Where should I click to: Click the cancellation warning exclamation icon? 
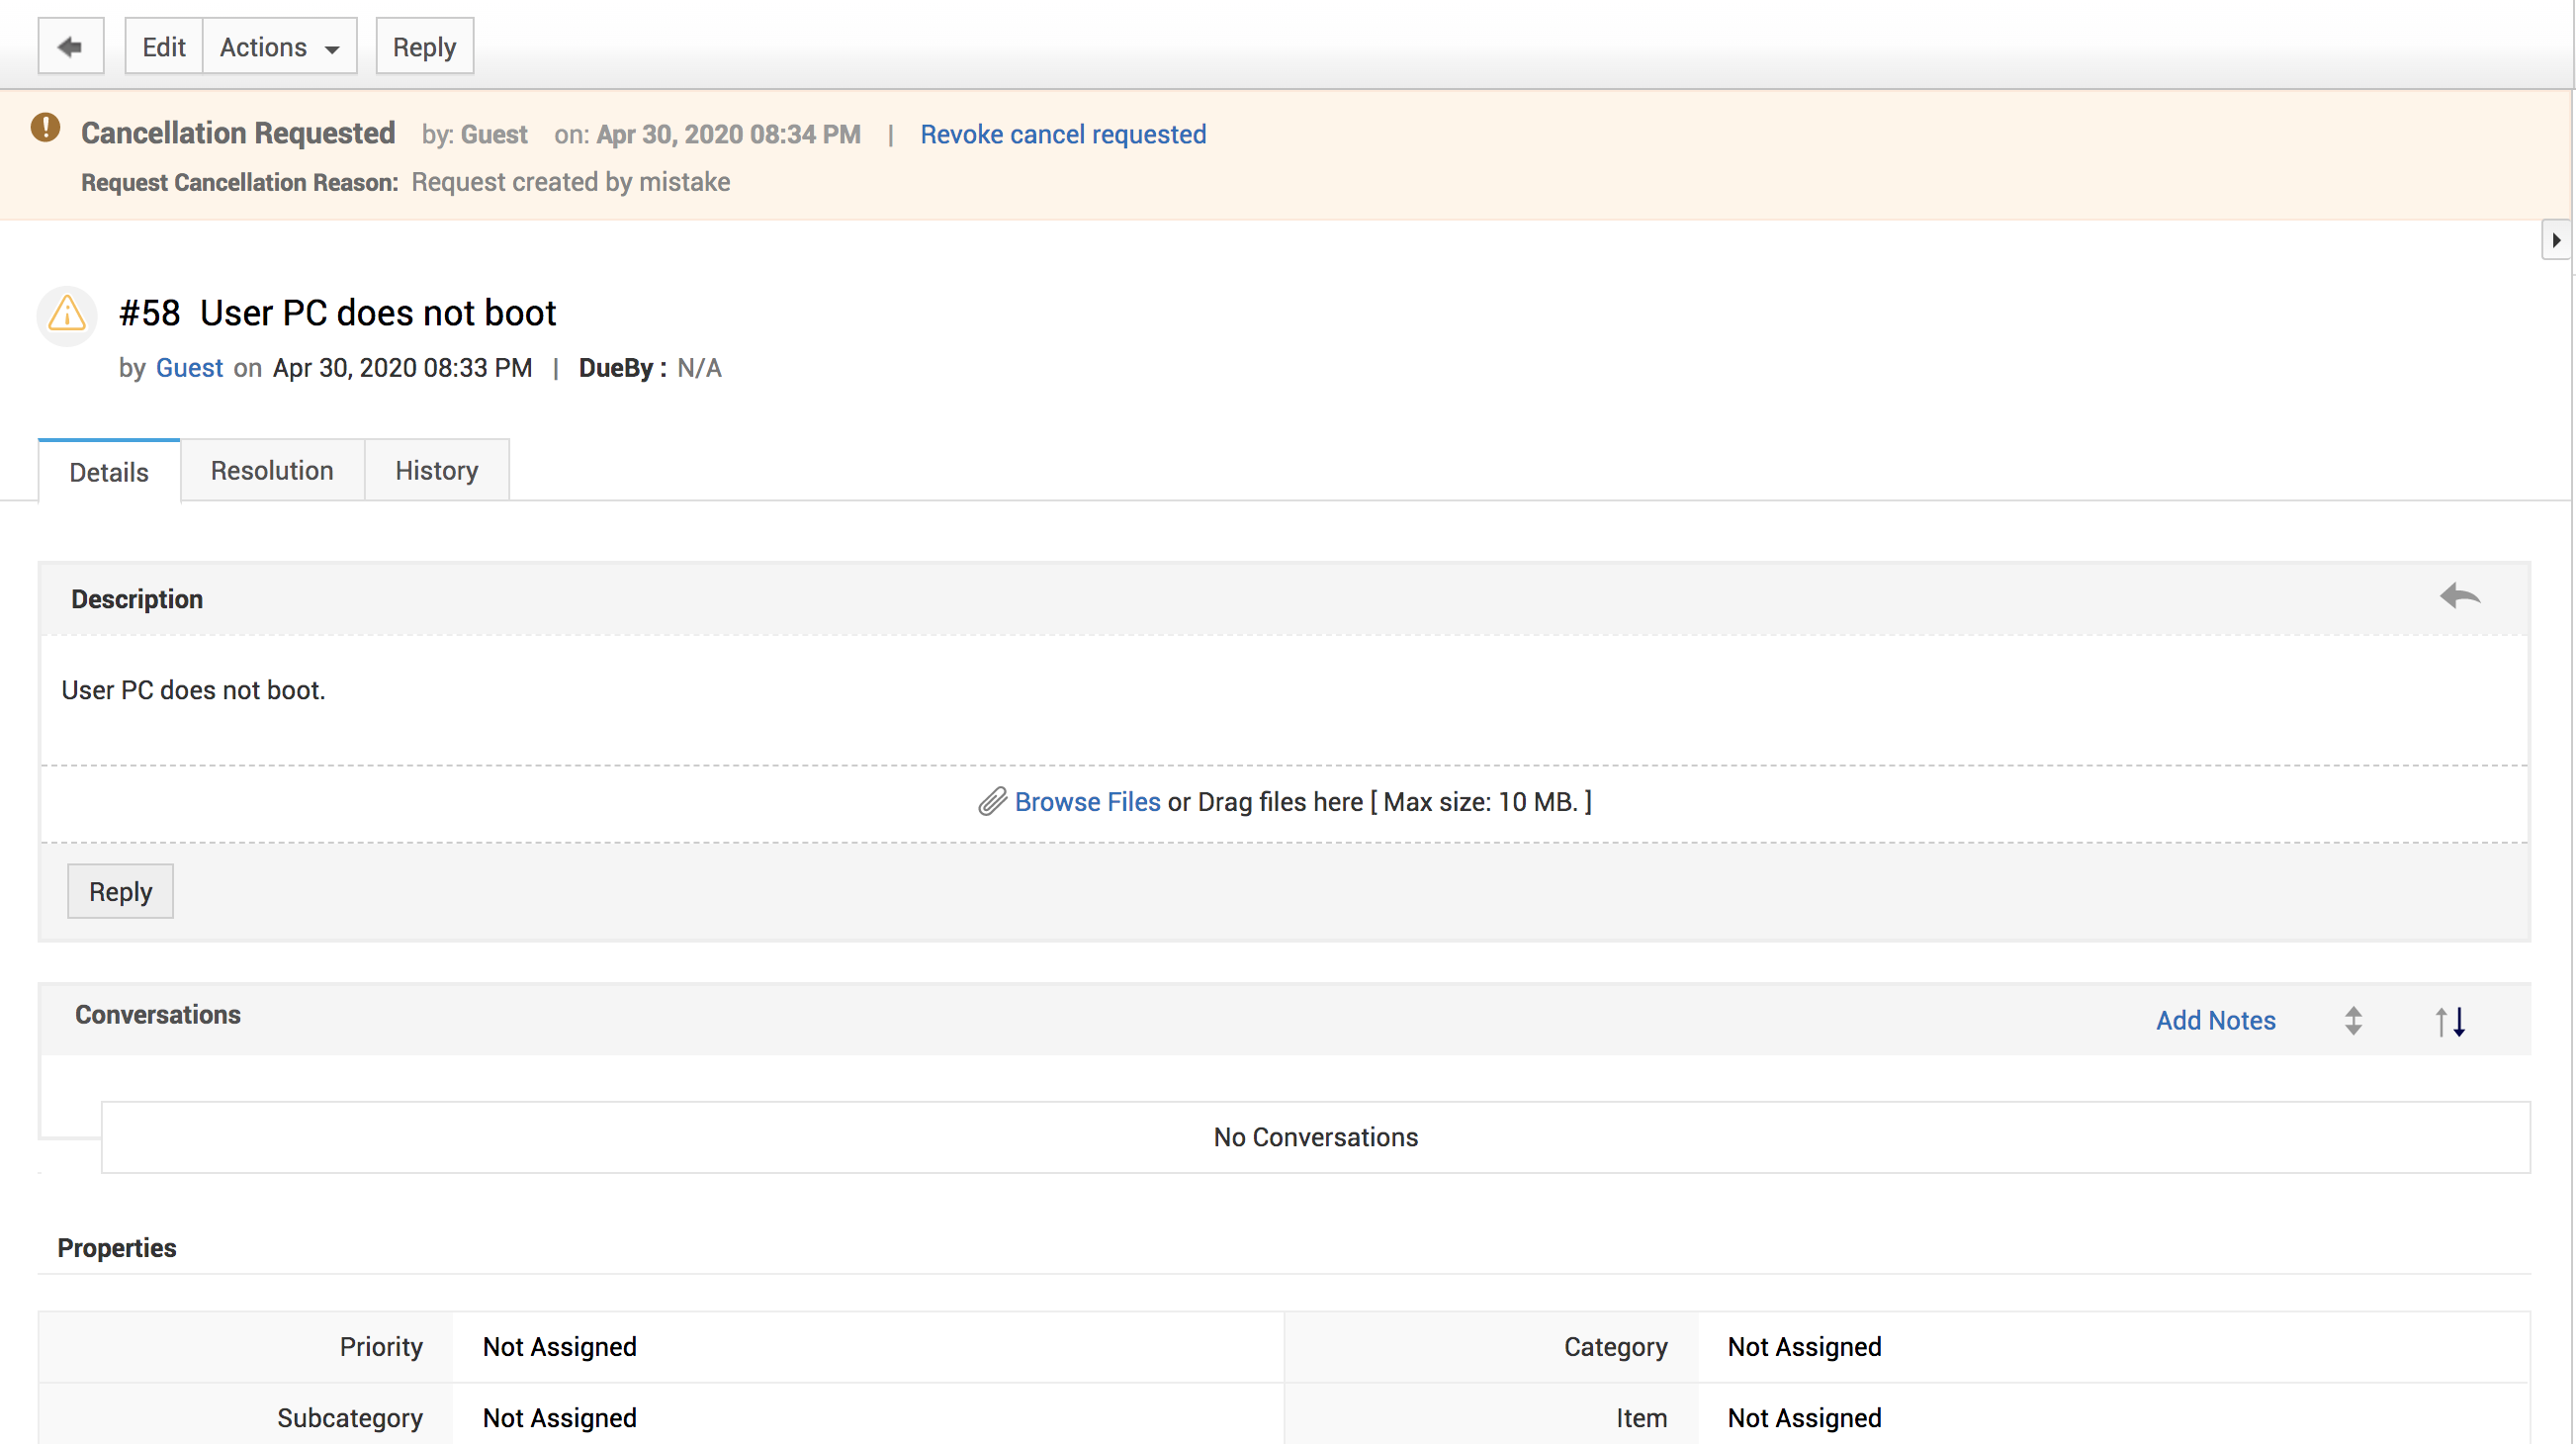click(x=45, y=128)
